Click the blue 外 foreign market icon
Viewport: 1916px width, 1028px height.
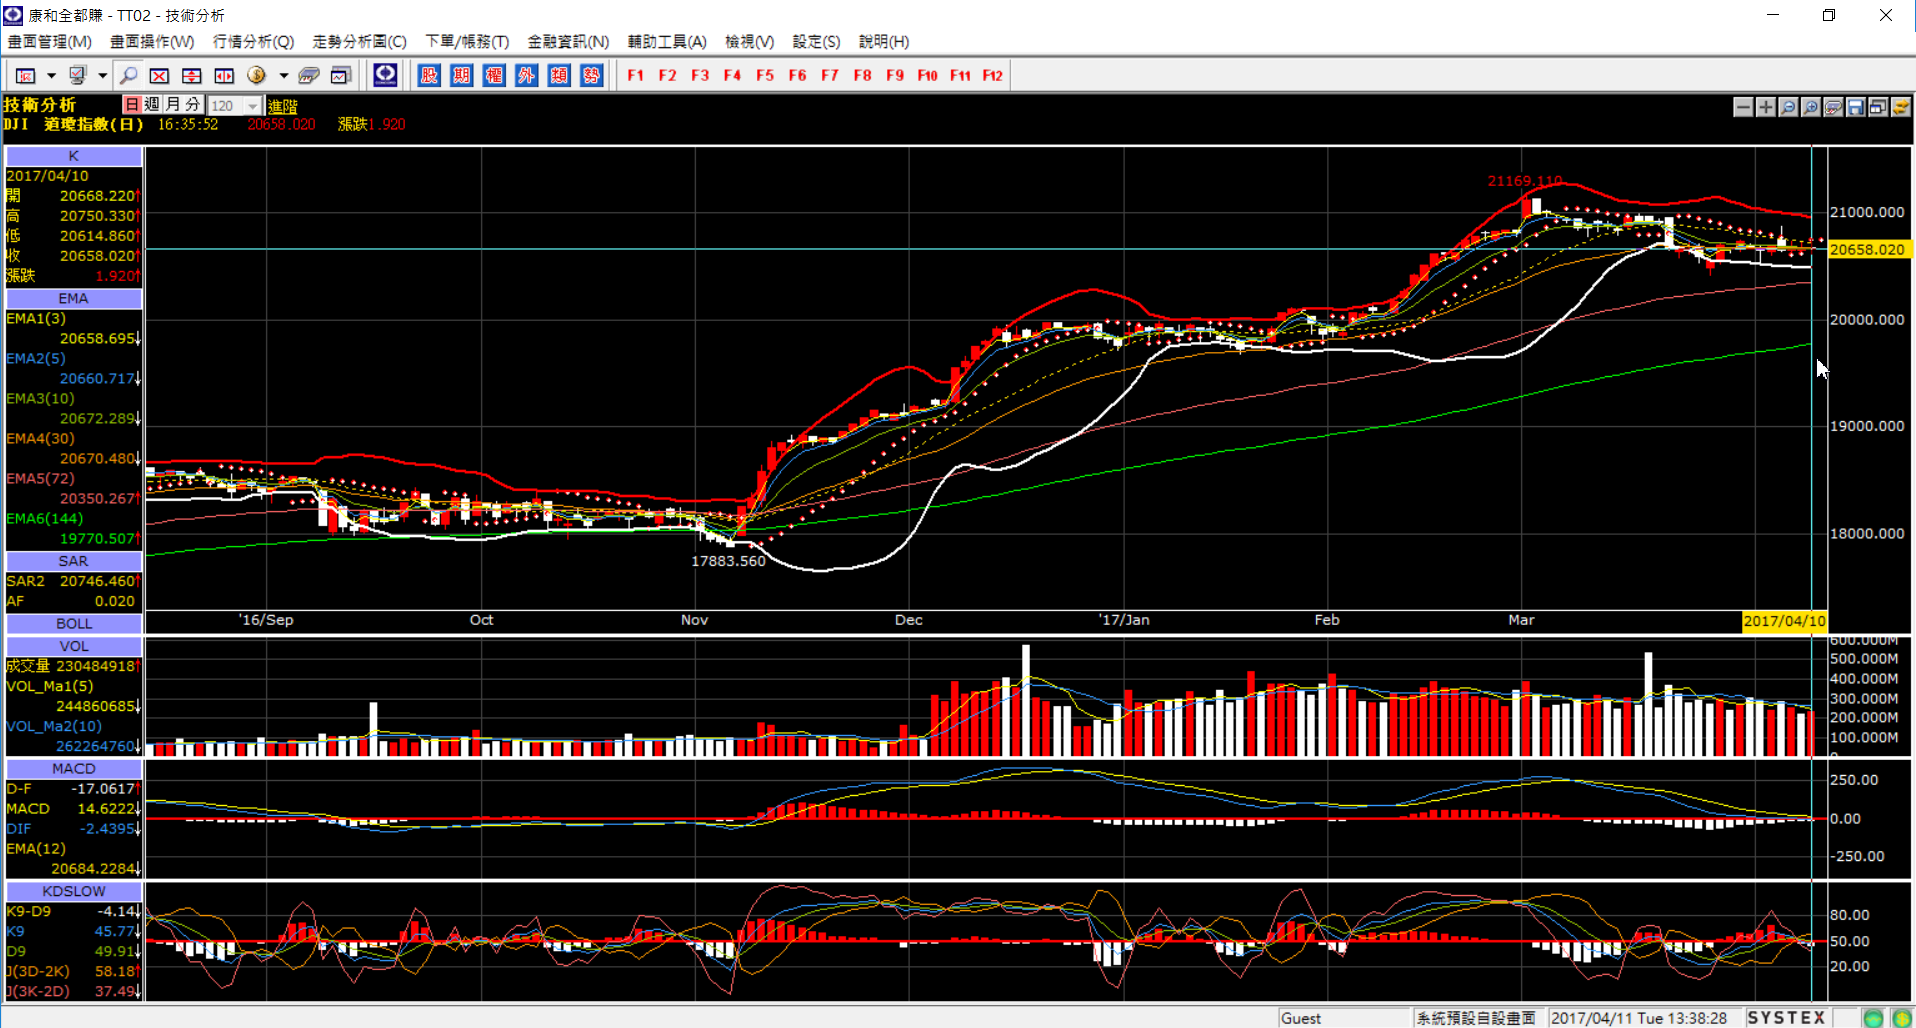[x=526, y=75]
